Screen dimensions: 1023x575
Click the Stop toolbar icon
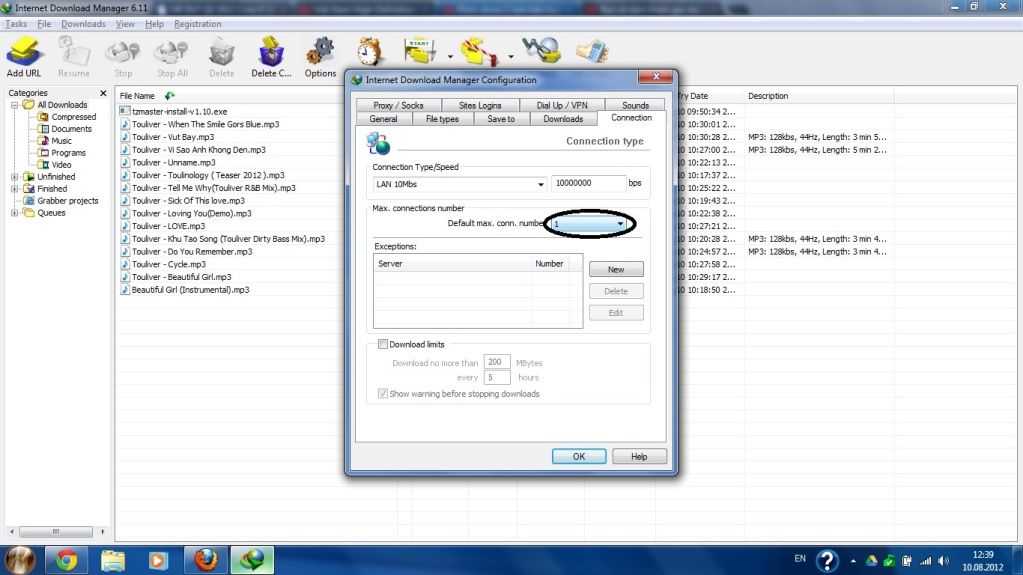point(123,57)
